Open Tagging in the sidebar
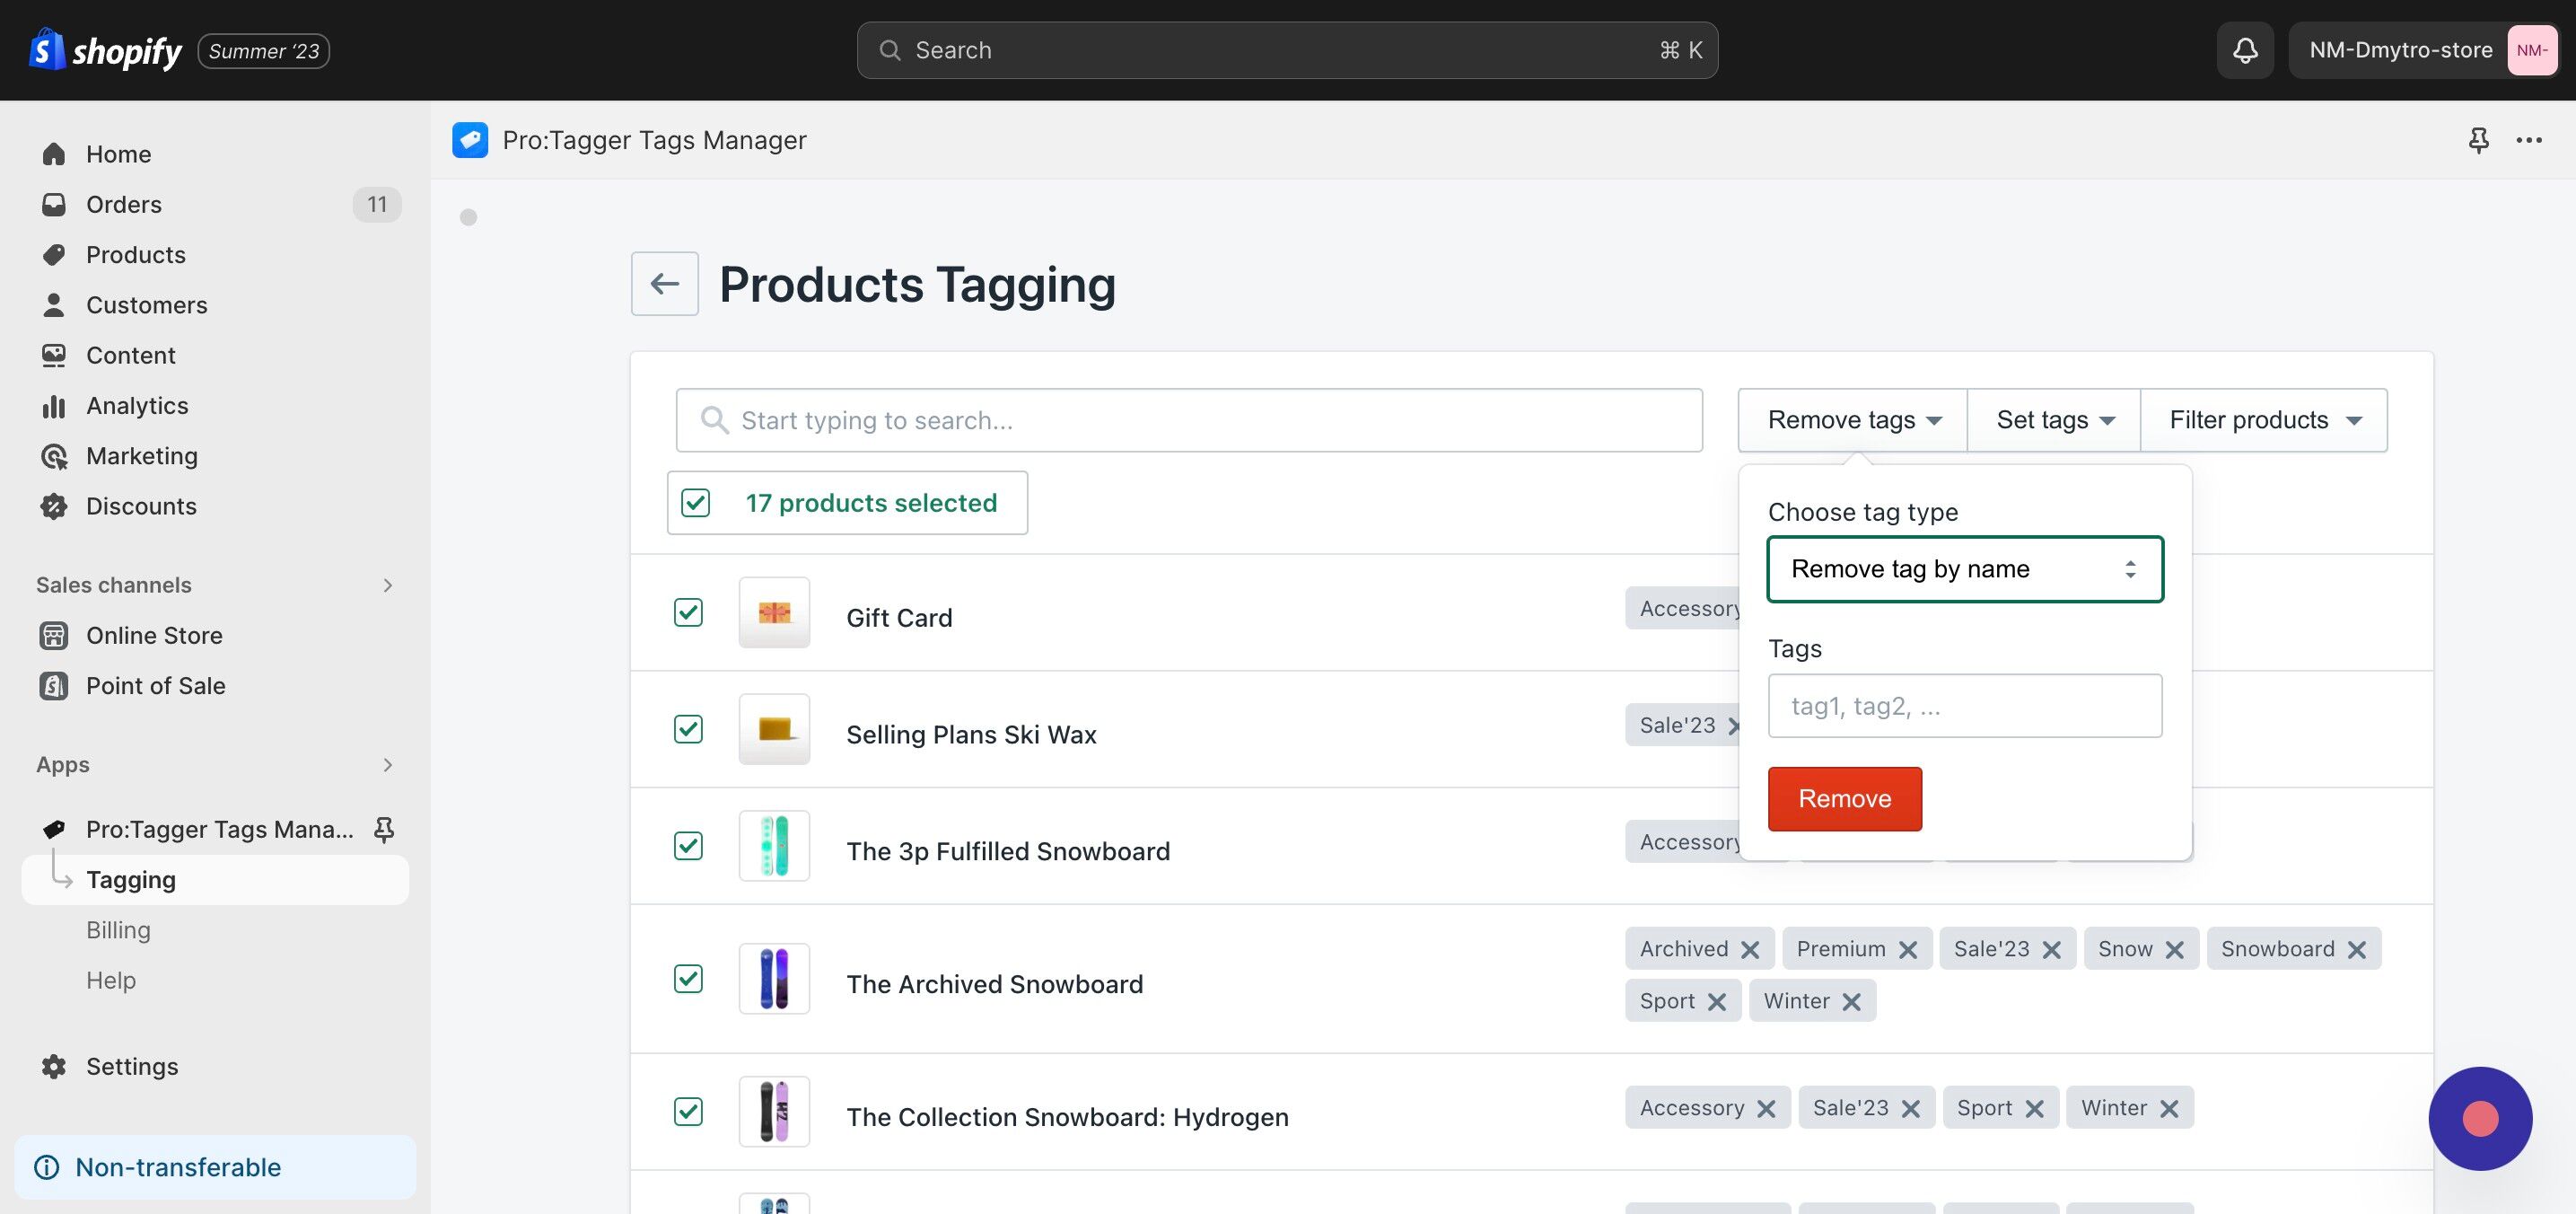2576x1214 pixels. coord(215,880)
